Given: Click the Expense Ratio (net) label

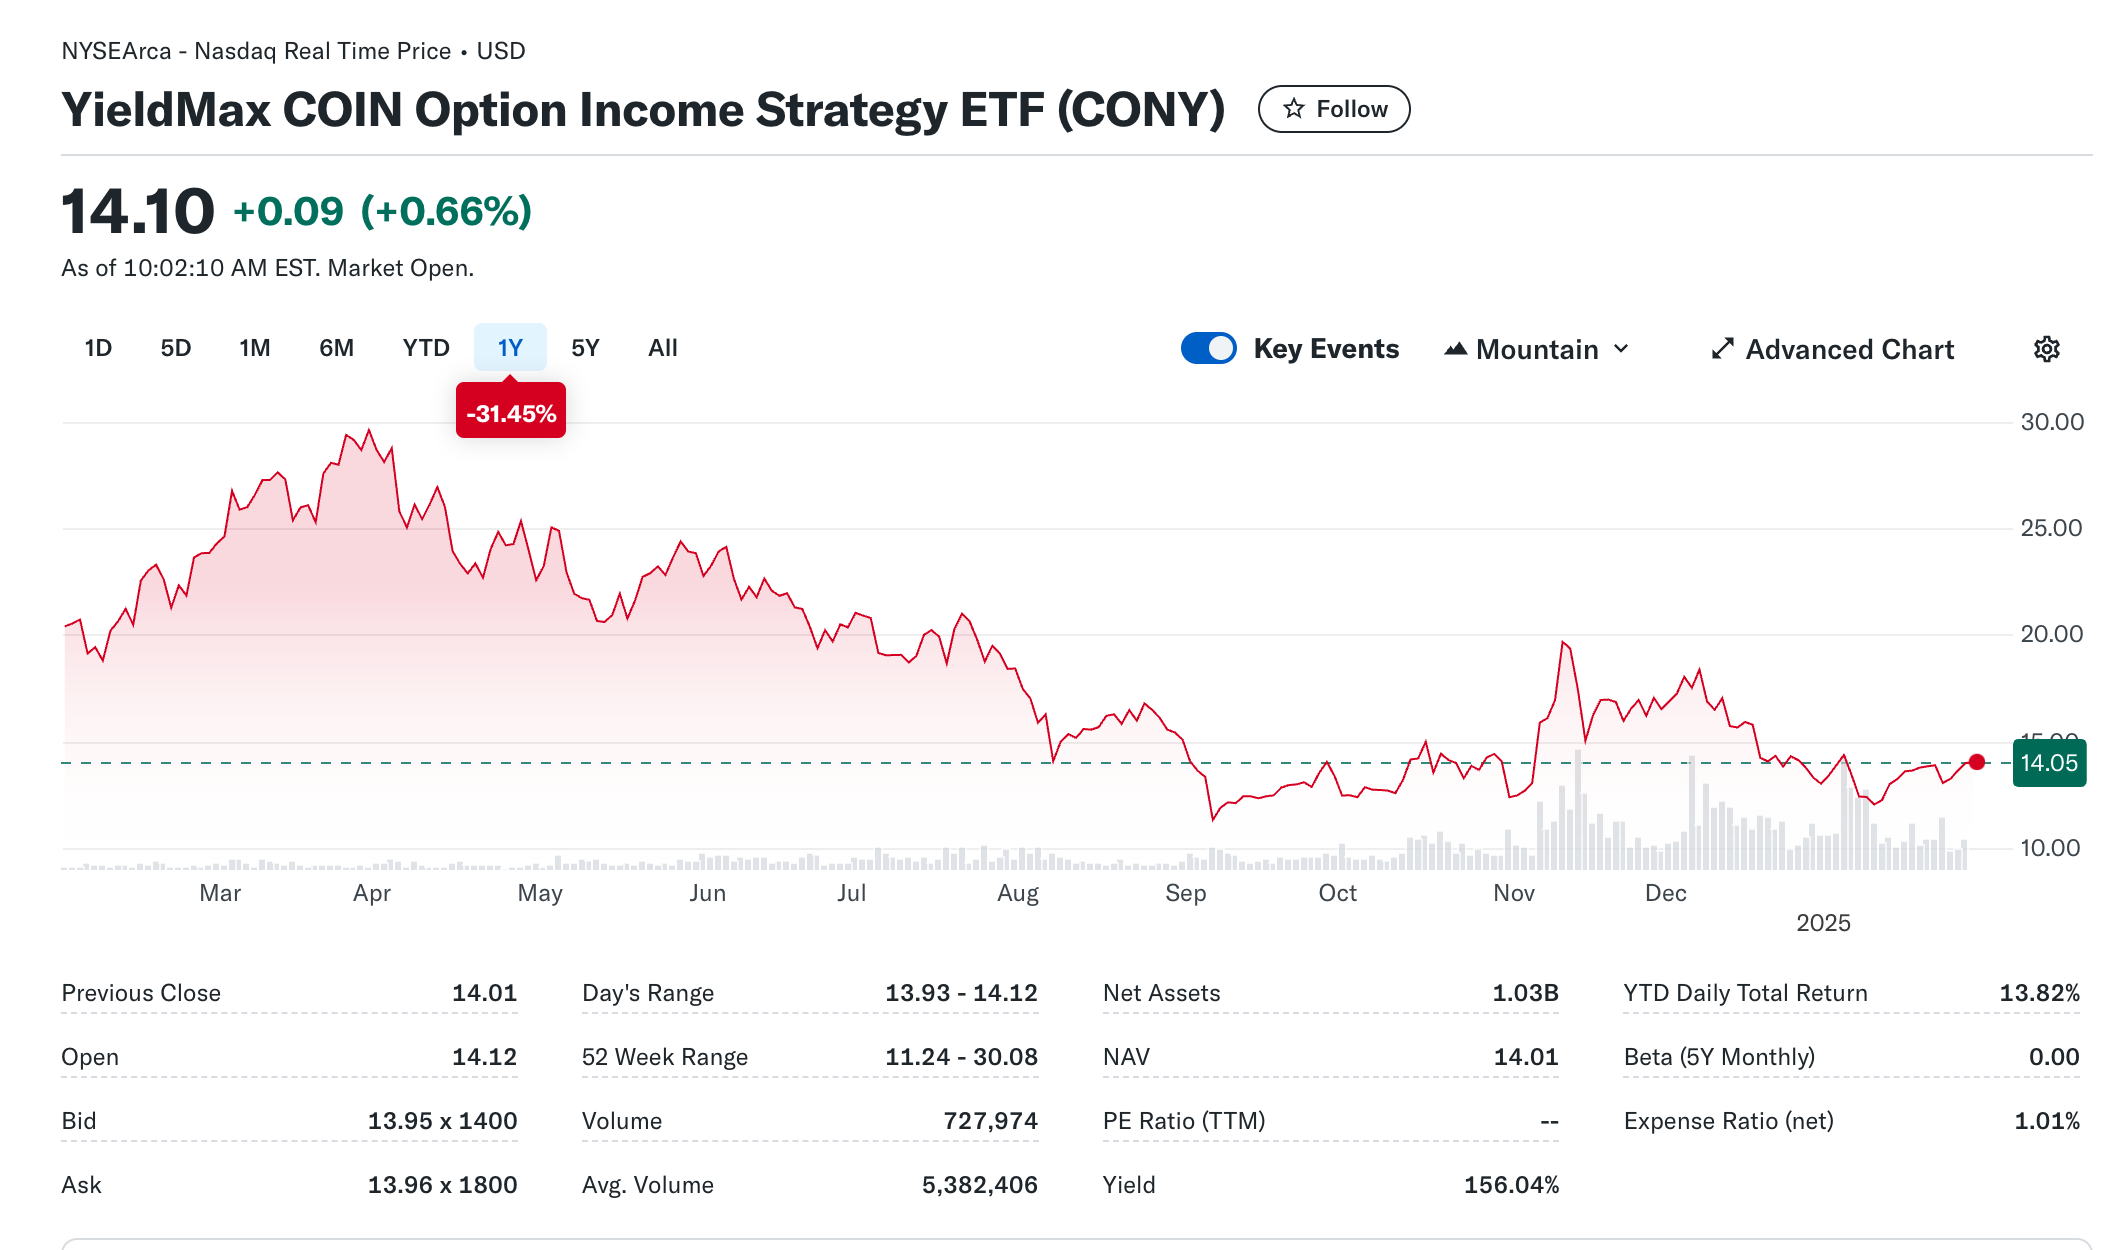Looking at the screenshot, I should (x=1729, y=1121).
